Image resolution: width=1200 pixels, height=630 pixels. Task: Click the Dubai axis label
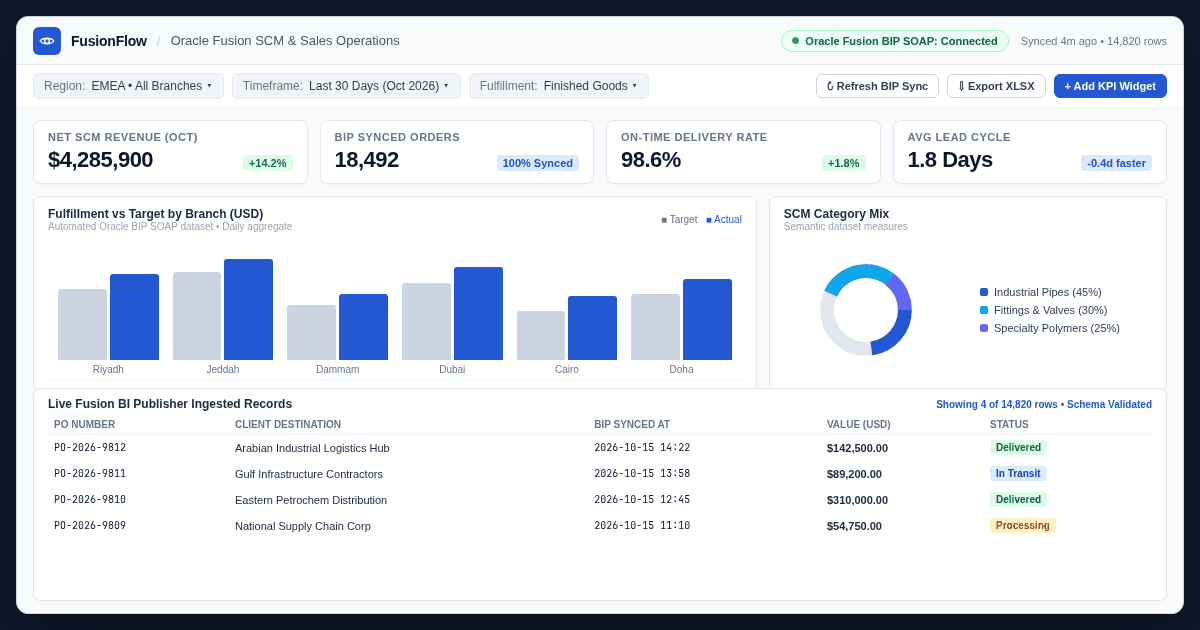(452, 369)
